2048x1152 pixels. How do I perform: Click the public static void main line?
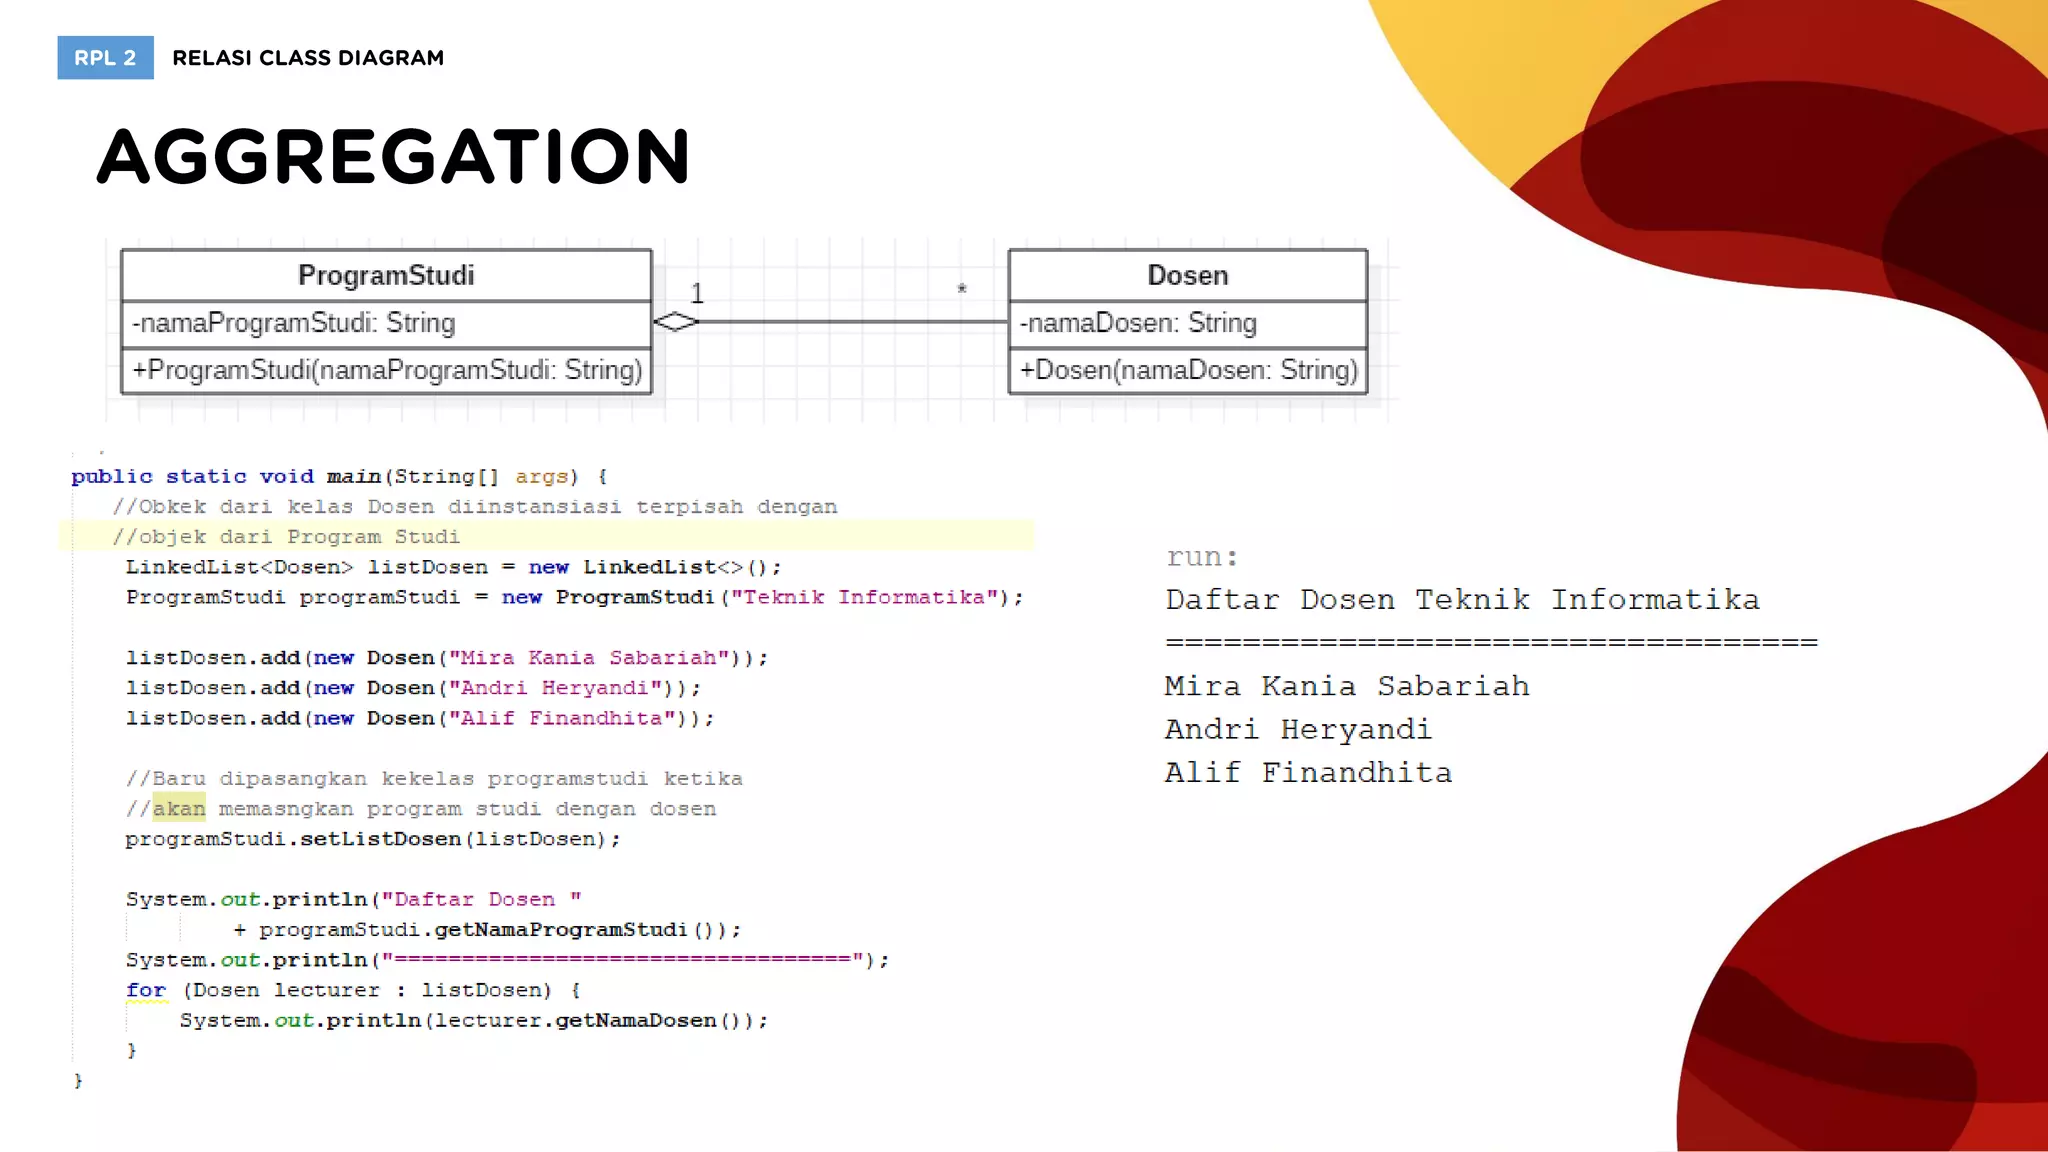(338, 476)
